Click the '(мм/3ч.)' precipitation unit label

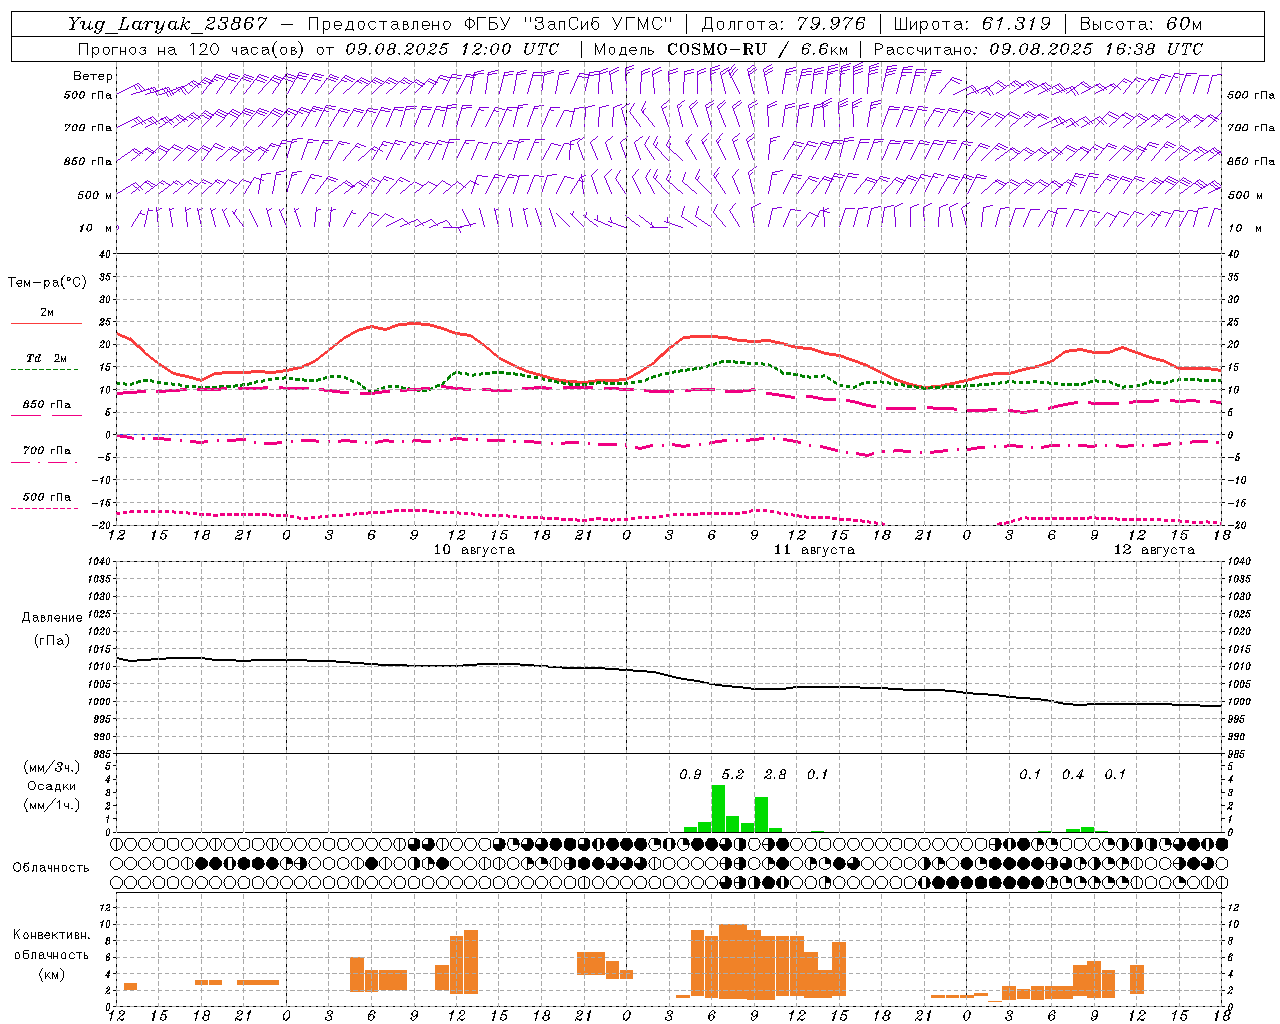(x=51, y=767)
